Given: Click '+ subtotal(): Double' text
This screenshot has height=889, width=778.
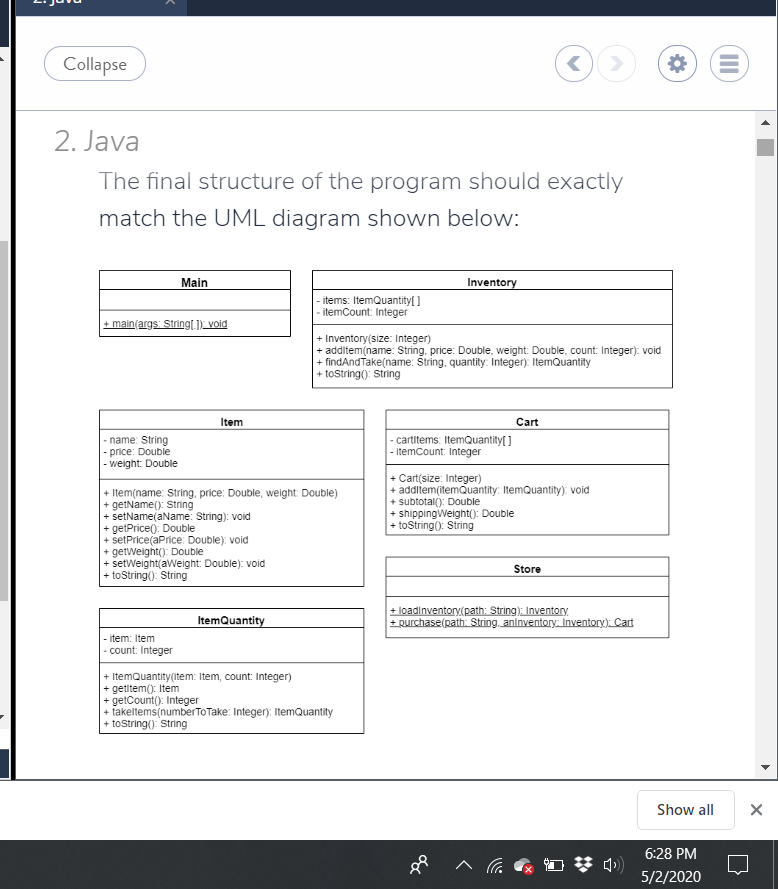Looking at the screenshot, I should (435, 502).
